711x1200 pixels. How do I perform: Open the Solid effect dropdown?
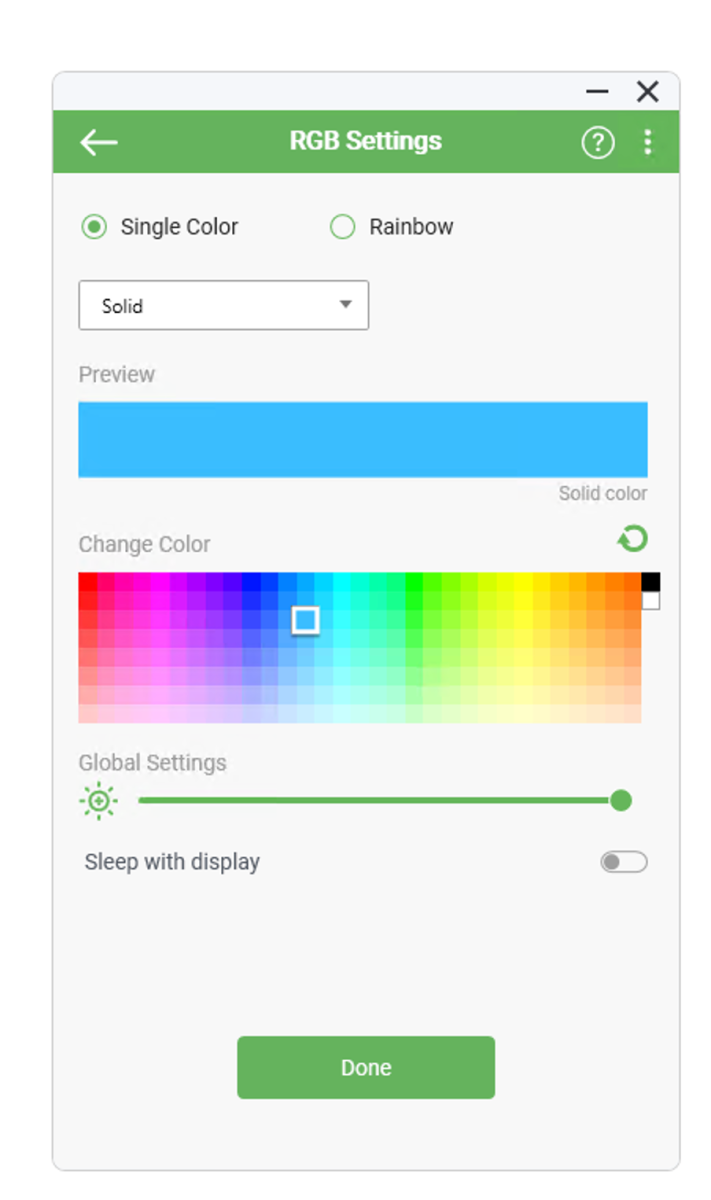click(x=224, y=305)
